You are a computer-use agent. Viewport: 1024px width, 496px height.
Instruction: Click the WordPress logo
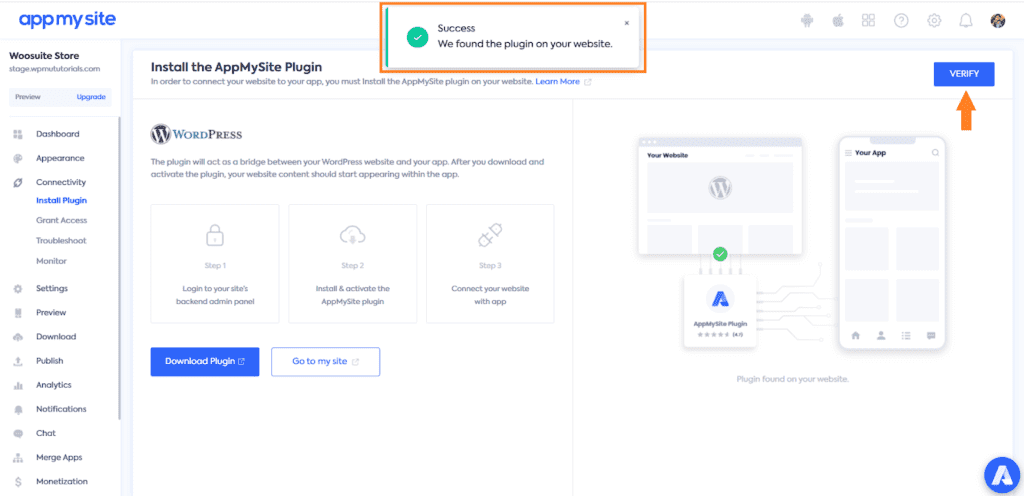[196, 134]
